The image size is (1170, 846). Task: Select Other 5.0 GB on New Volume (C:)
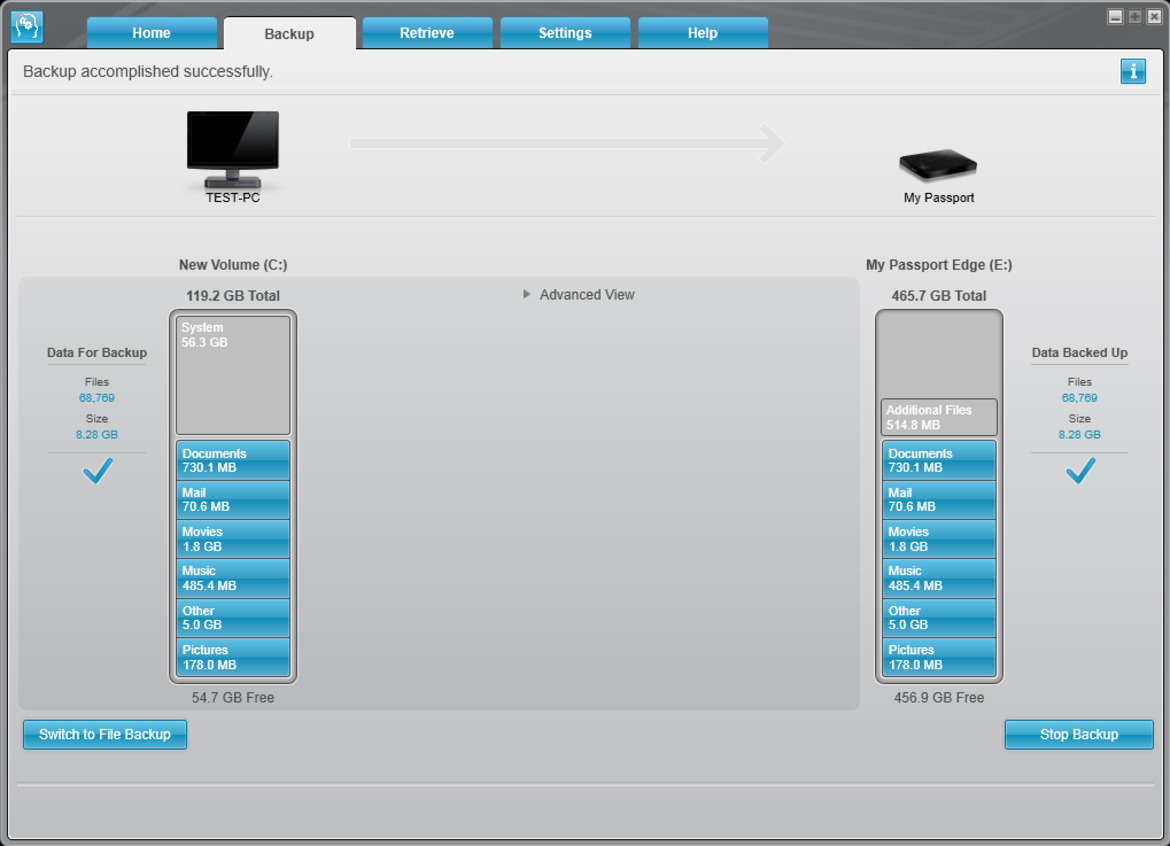point(233,618)
